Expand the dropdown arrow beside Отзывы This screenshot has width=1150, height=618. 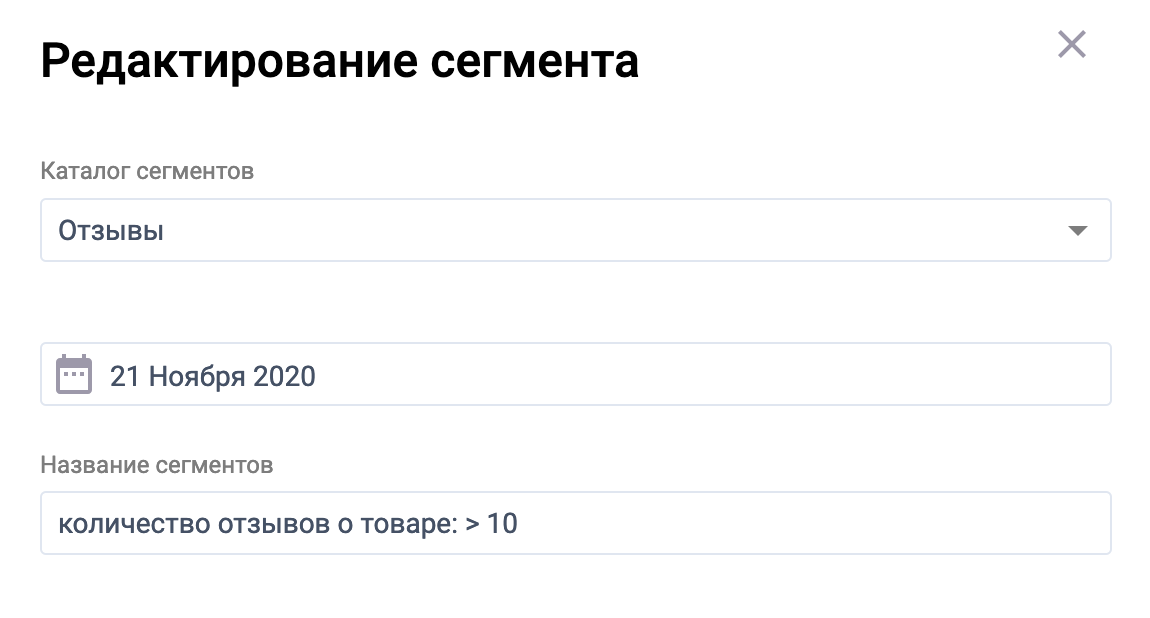[x=1077, y=230]
